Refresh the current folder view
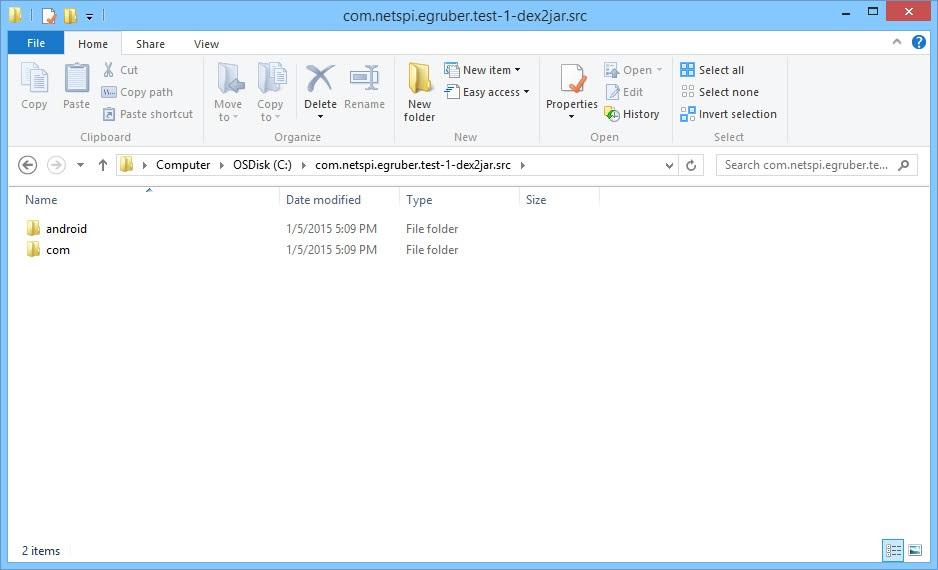The height and width of the screenshot is (570, 938). (x=691, y=165)
